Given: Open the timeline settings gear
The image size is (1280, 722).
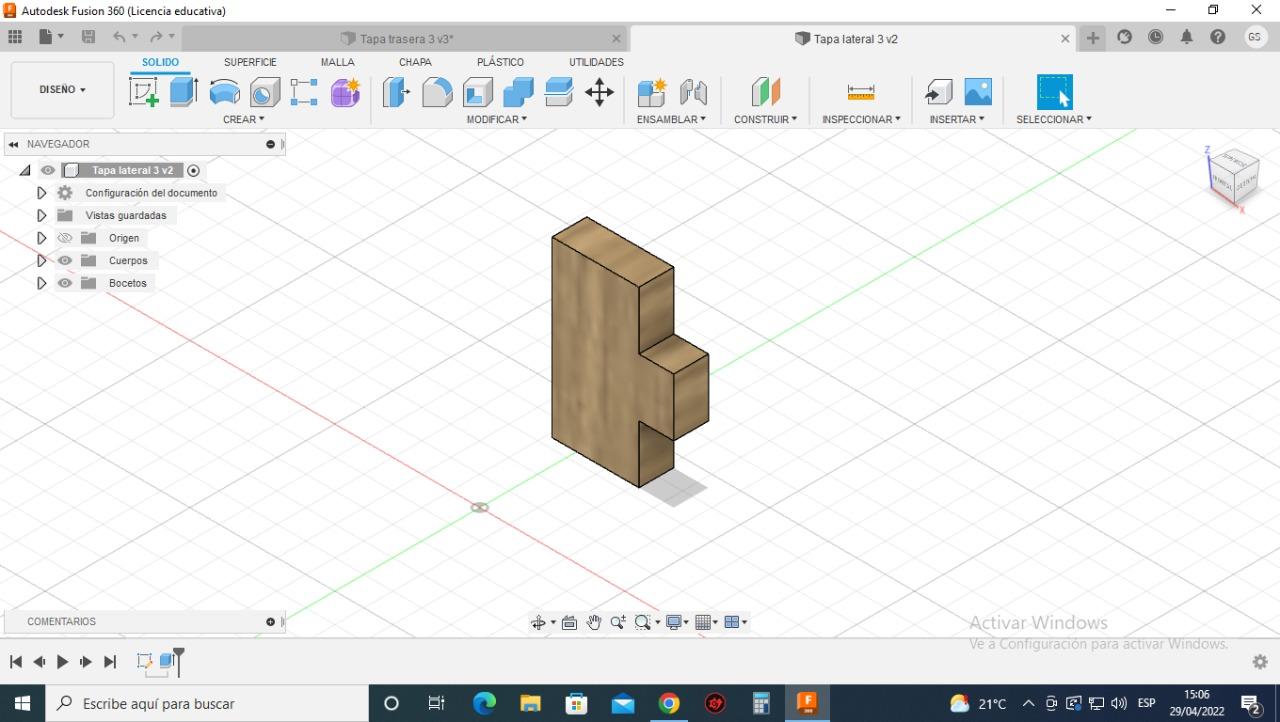Looking at the screenshot, I should 1260,662.
